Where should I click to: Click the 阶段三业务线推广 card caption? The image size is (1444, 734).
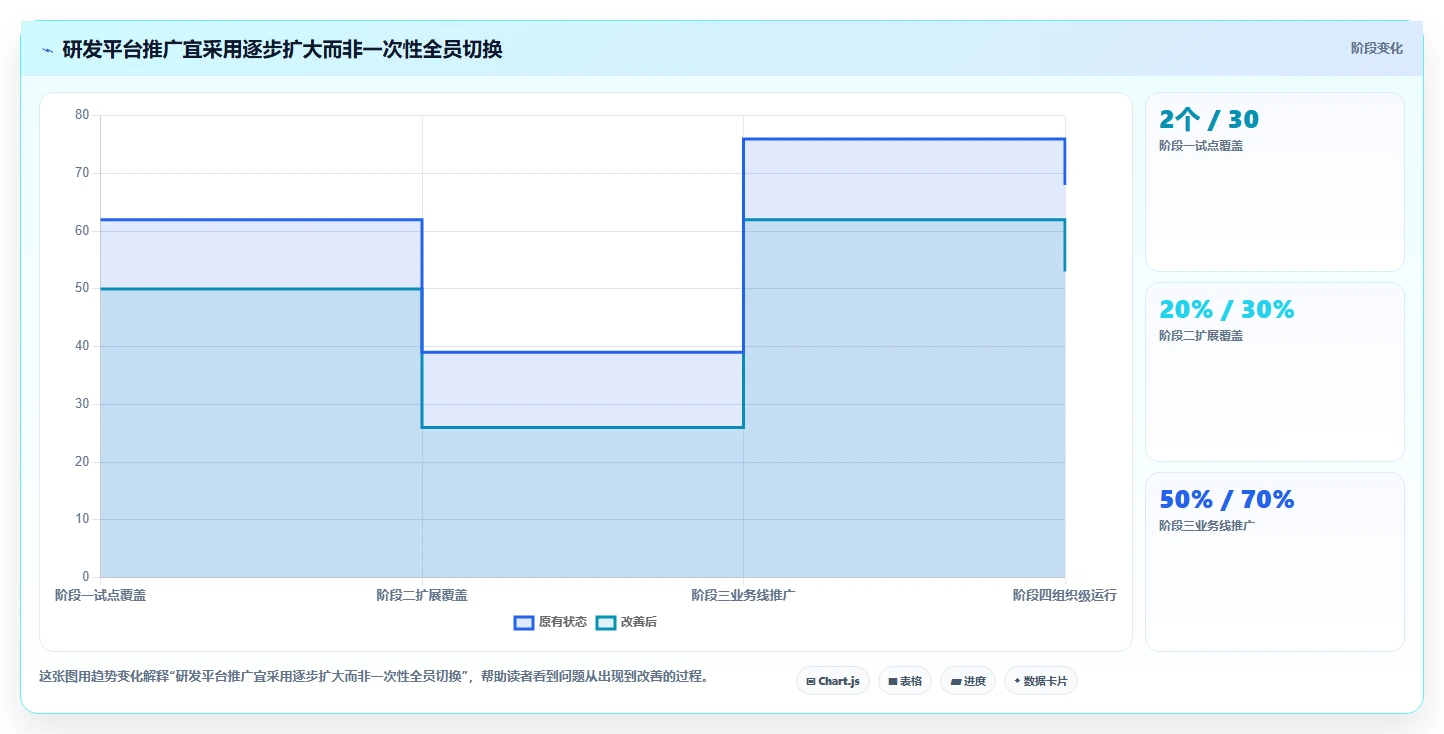pos(1207,526)
